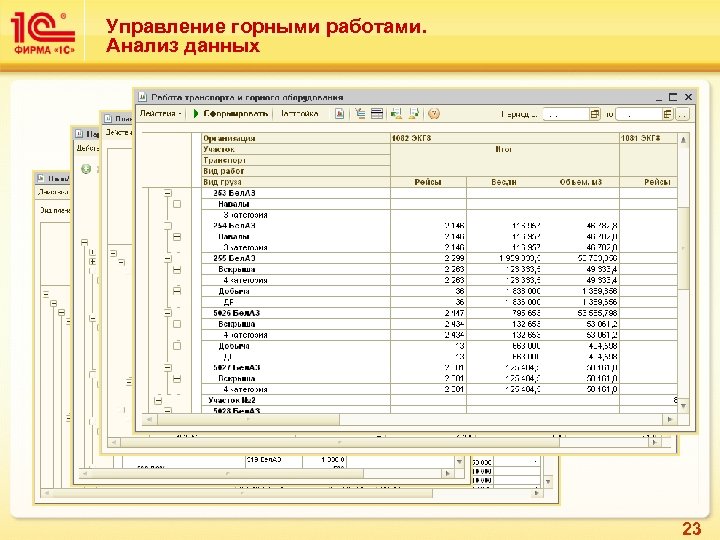Click the dropdown arrow in background window table
Viewport: 720px width, 540px height.
pos(459,461)
